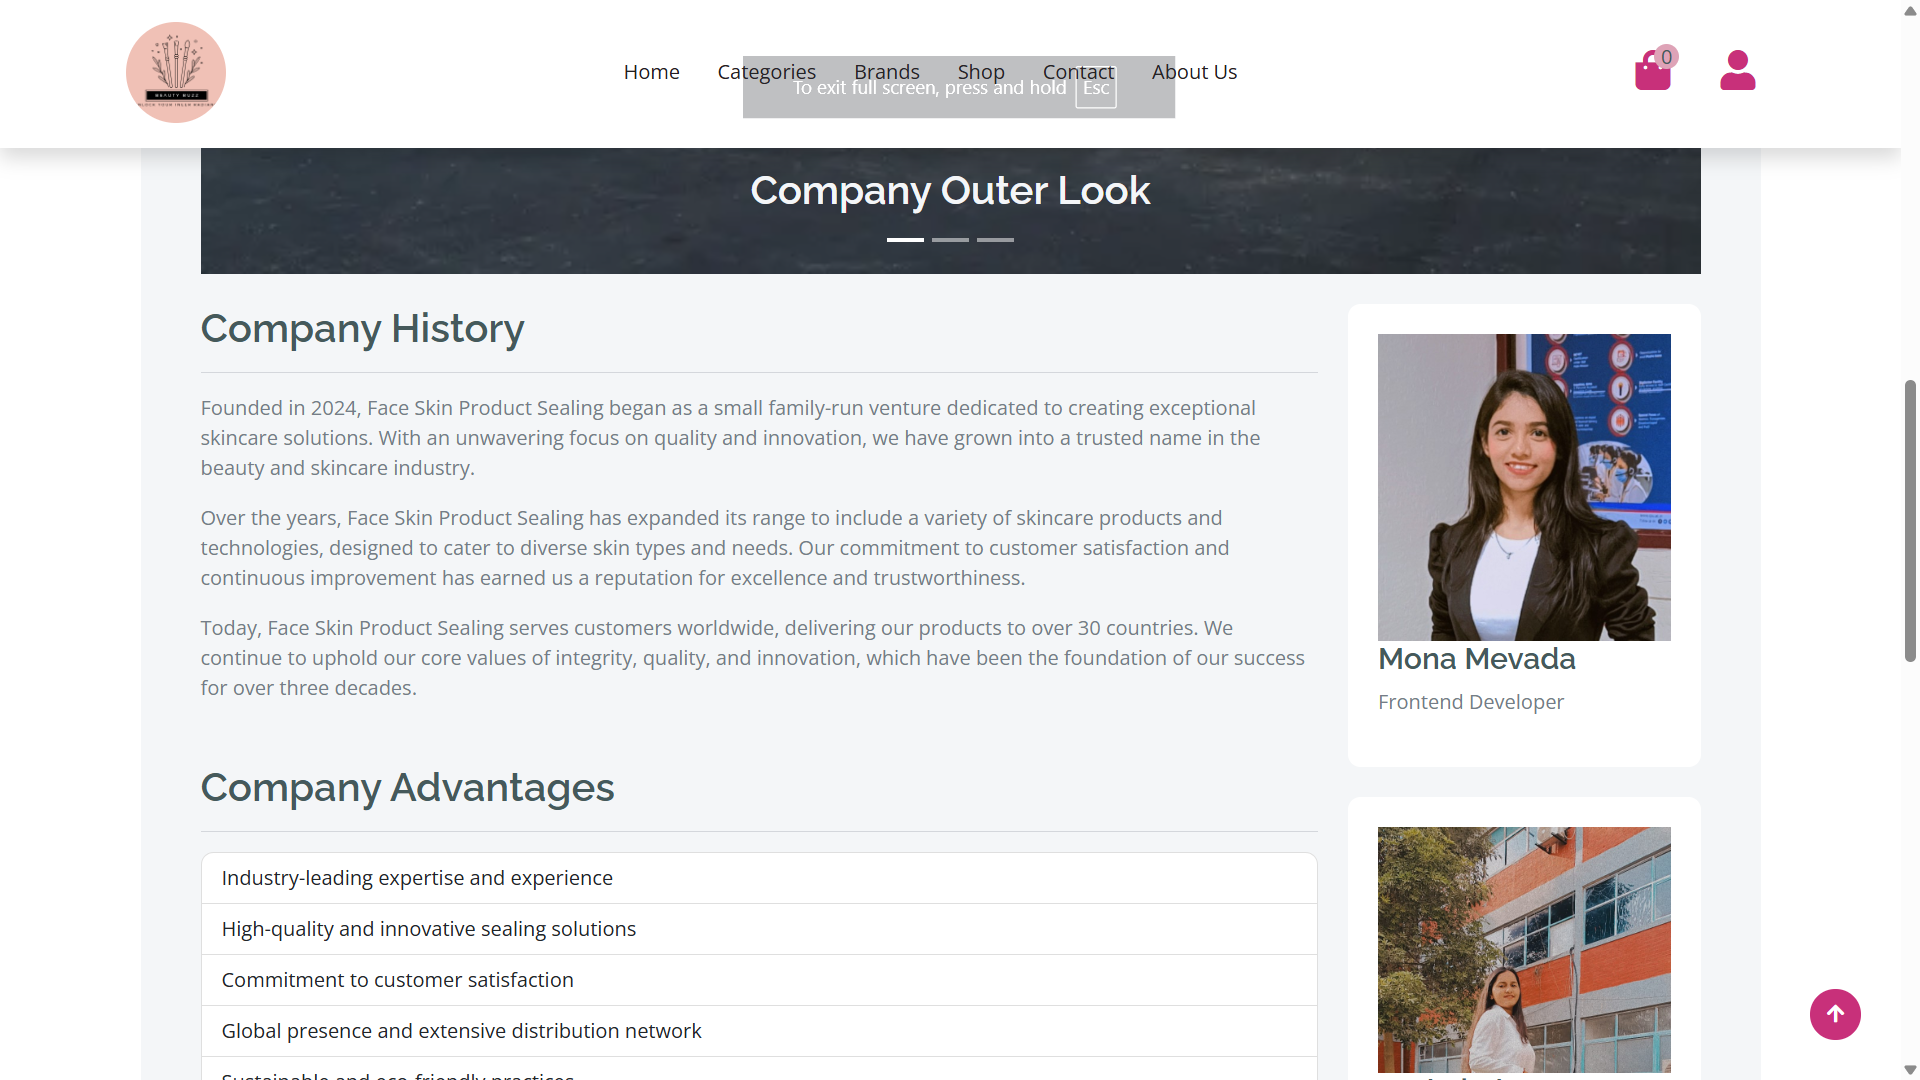Screen dimensions: 1920x1080
Task: Click the Beauty Buzz logo
Action: [176, 73]
